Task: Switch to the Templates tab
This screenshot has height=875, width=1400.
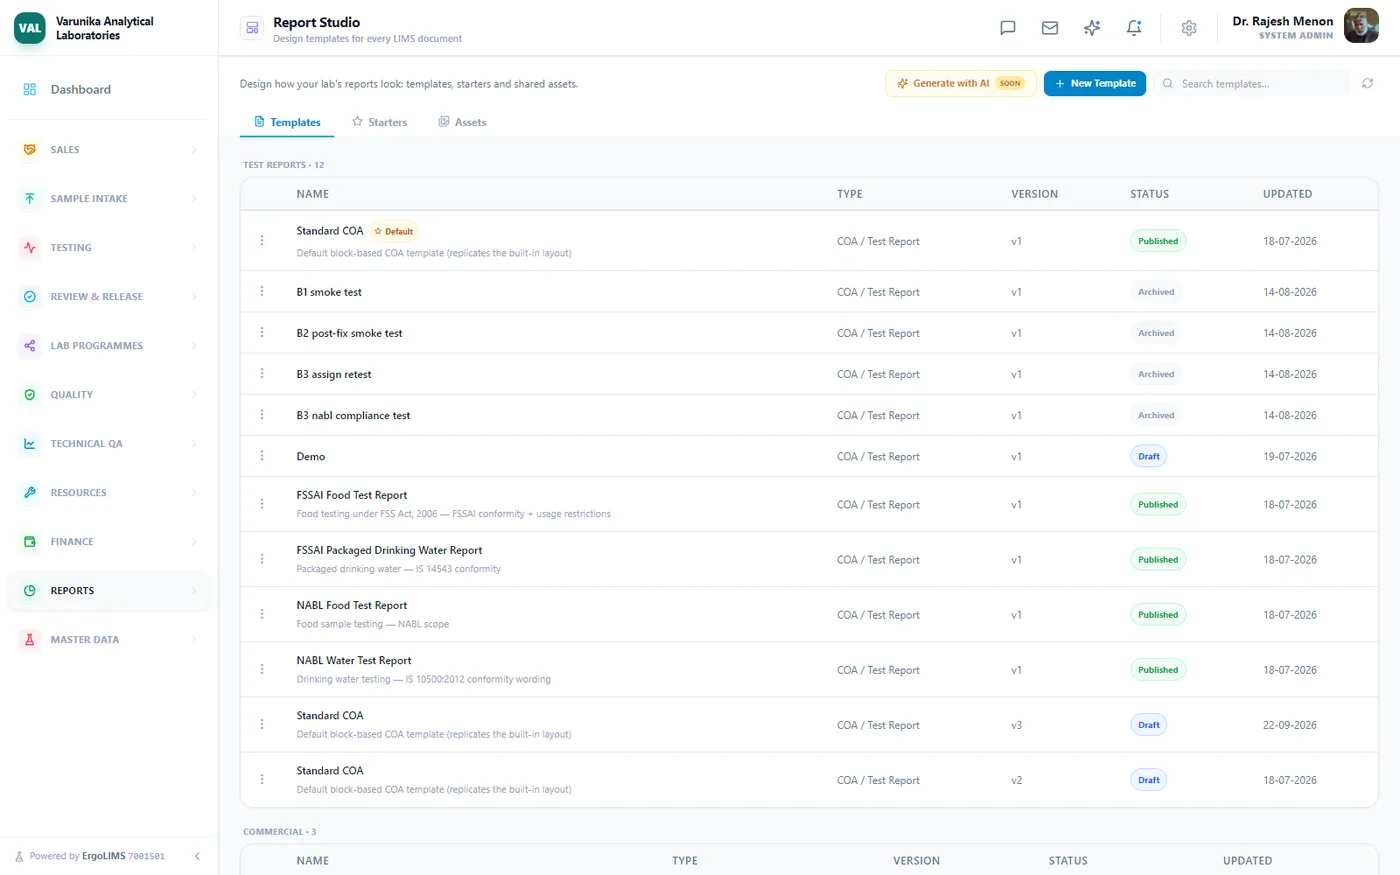Action: click(287, 122)
